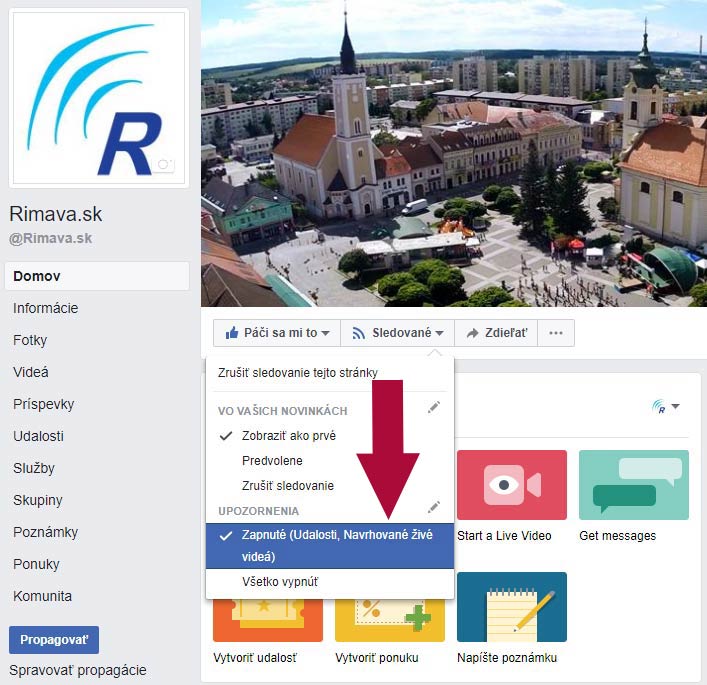Viewport: 707px width, 685px height.
Task: Expand the page identity dropdown at right
Action: point(666,406)
